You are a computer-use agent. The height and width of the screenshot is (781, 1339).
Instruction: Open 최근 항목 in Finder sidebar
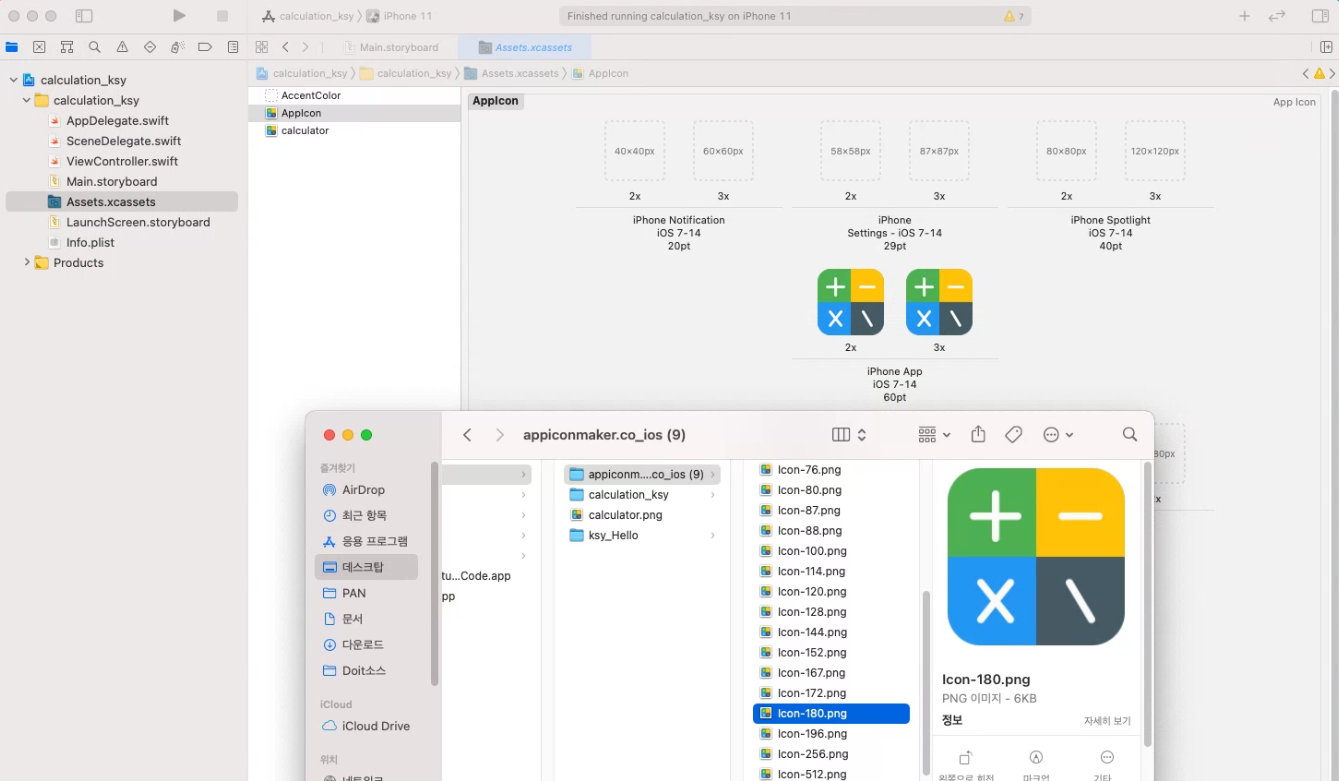click(366, 516)
